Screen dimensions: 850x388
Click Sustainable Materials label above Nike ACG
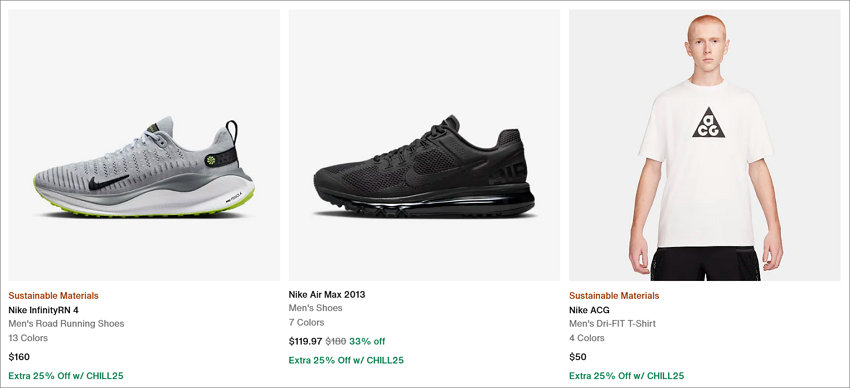614,296
